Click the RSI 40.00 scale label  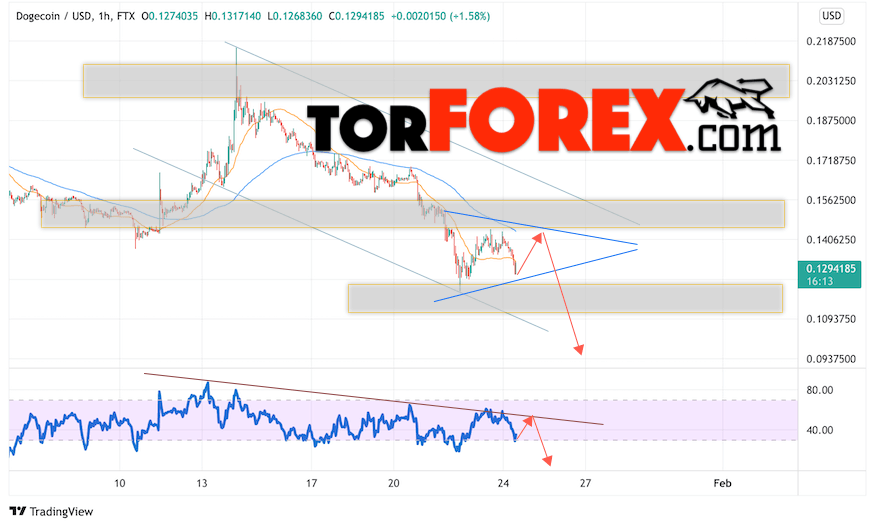pyautogui.click(x=819, y=430)
